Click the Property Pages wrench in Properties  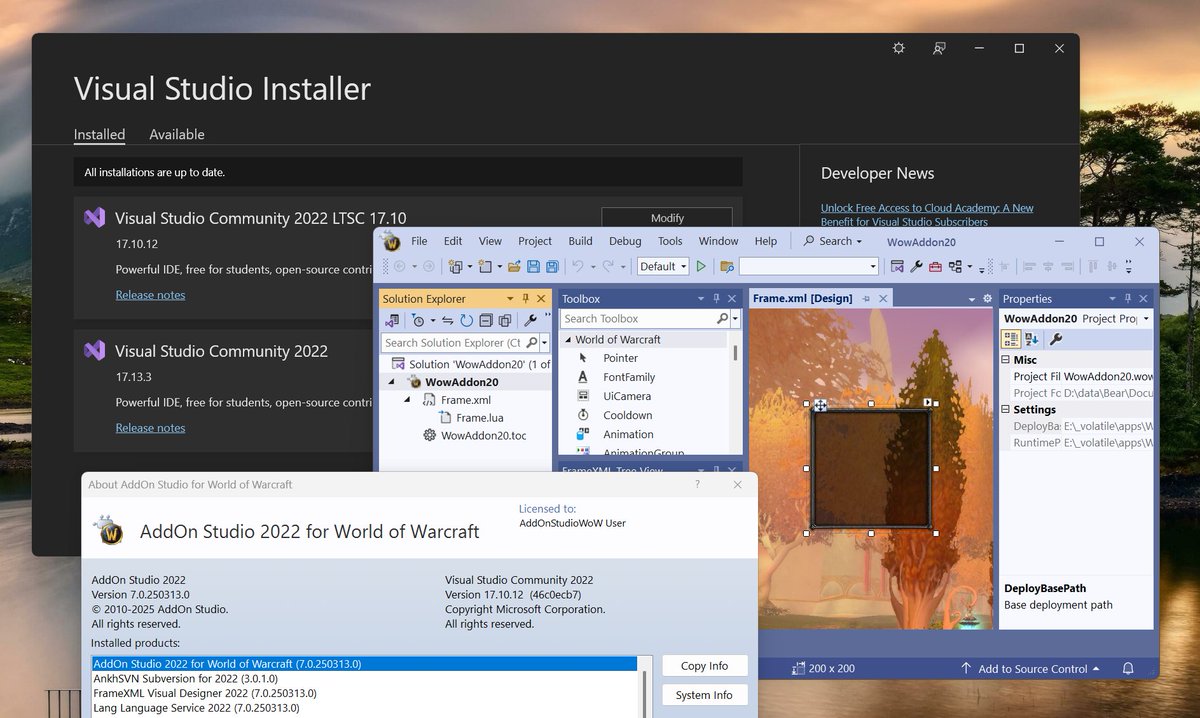pyautogui.click(x=1056, y=339)
